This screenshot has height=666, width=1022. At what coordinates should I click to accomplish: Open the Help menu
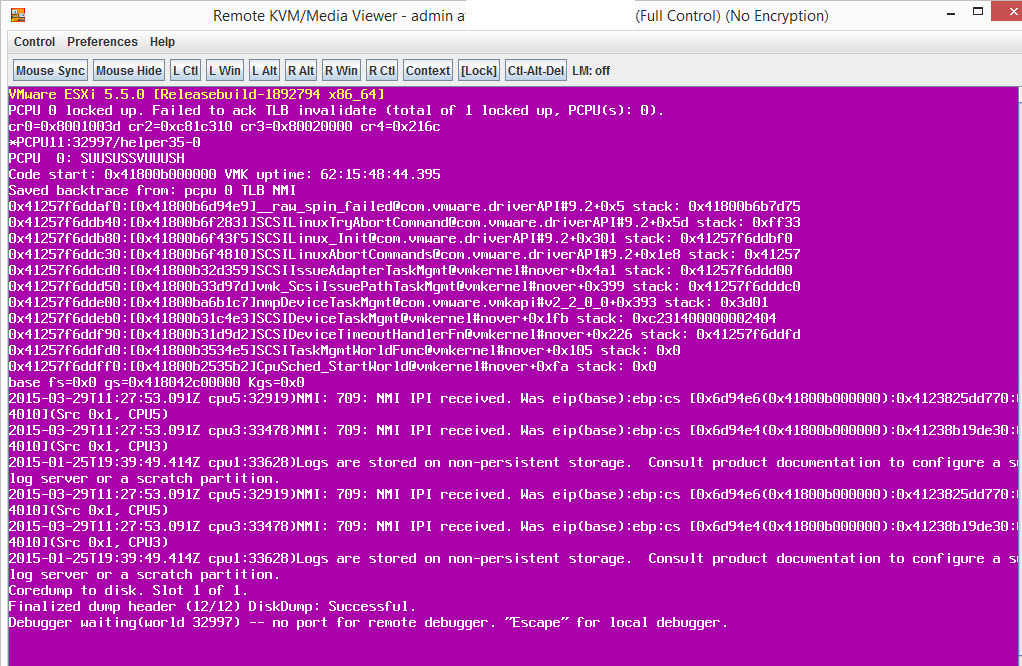click(162, 42)
